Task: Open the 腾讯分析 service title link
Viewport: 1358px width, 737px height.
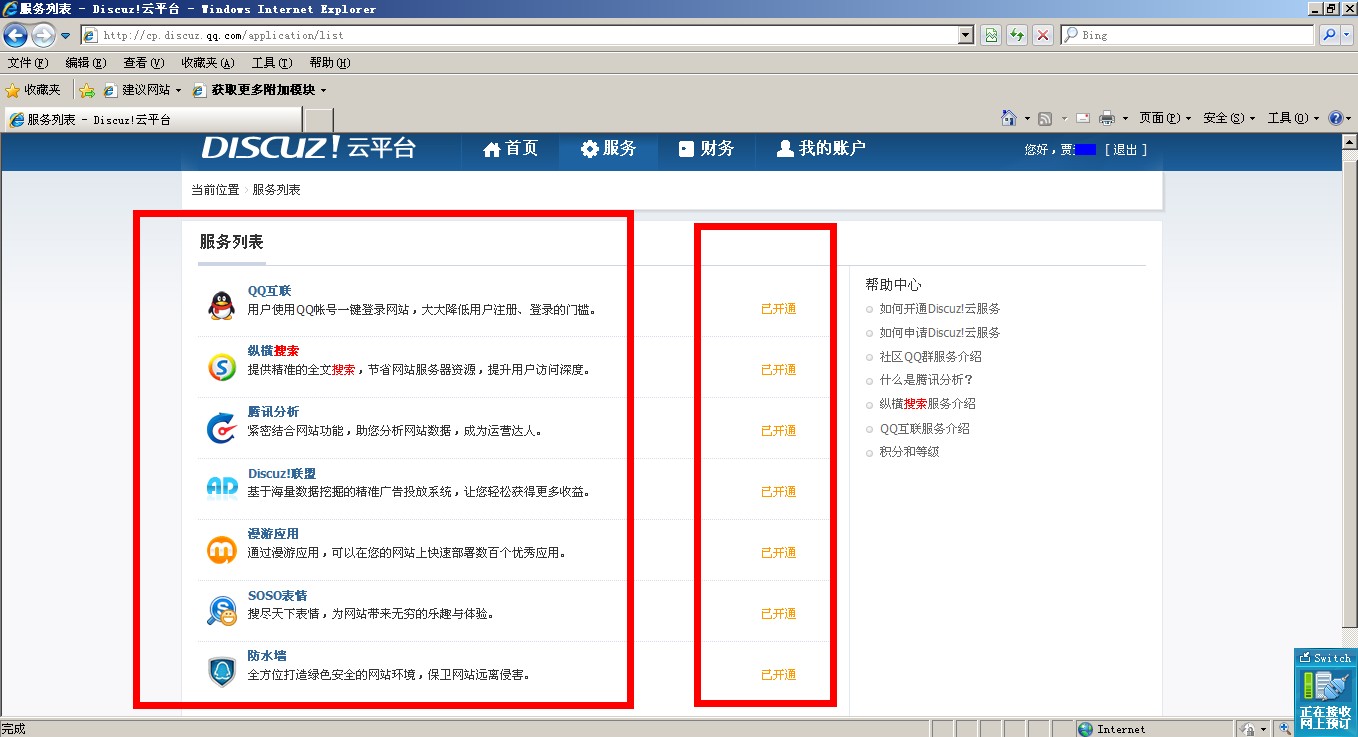Action: point(273,412)
